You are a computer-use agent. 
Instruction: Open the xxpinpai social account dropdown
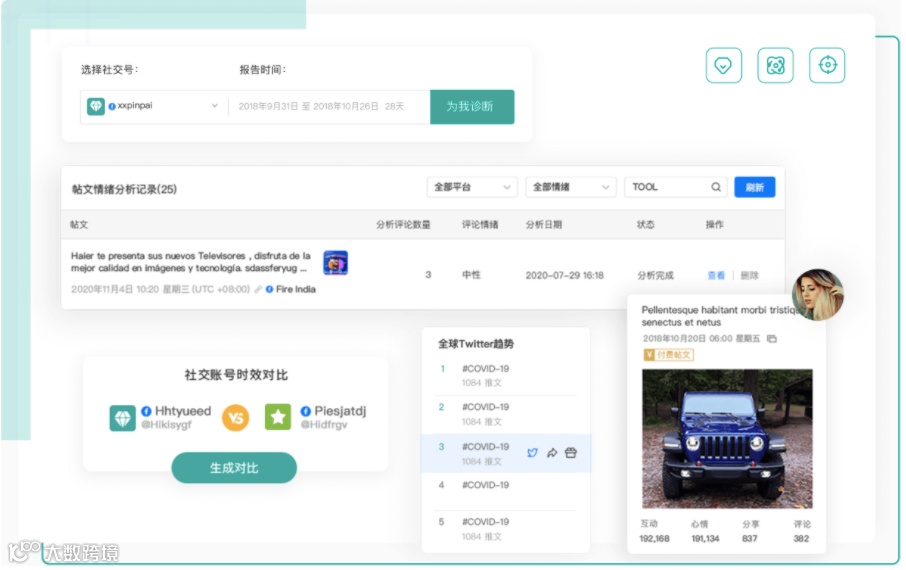(154, 106)
